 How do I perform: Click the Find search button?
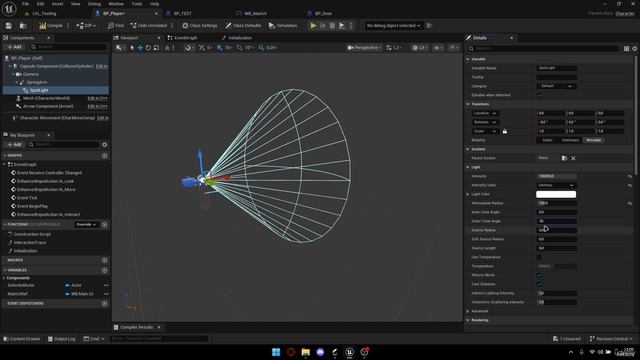click(x=116, y=26)
